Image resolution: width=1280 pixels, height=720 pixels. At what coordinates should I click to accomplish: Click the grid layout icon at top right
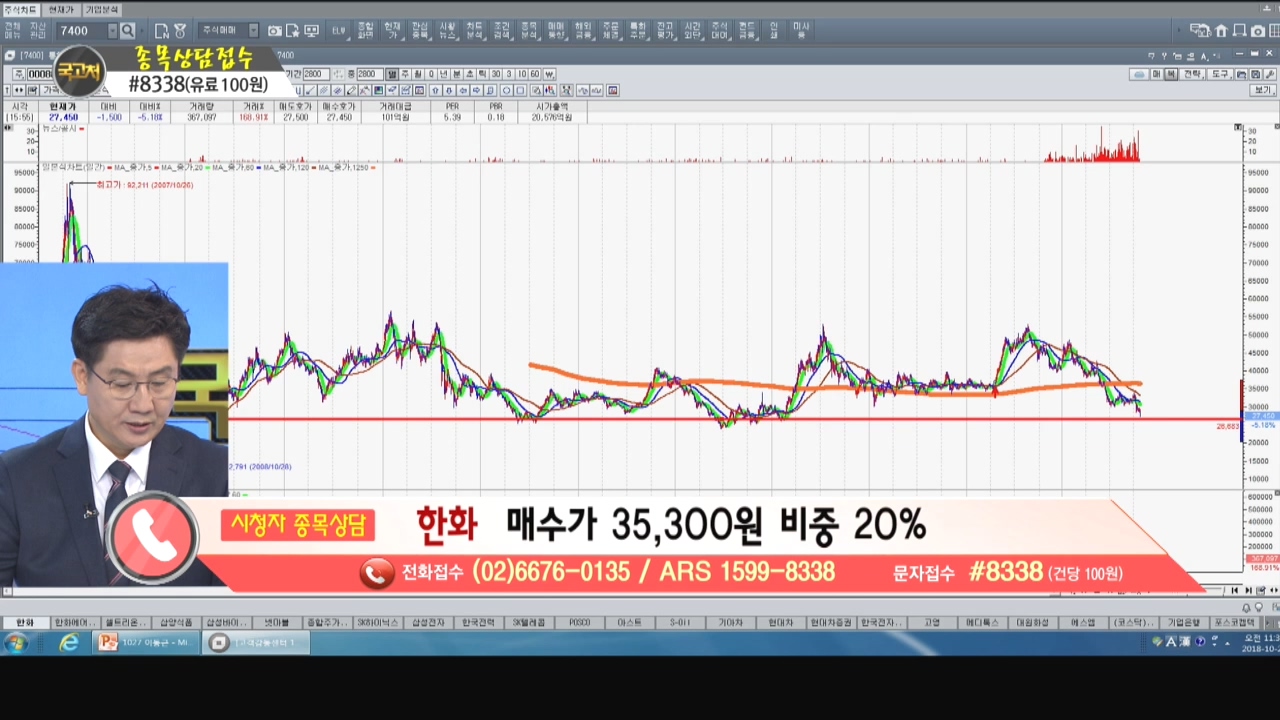pos(1274,31)
